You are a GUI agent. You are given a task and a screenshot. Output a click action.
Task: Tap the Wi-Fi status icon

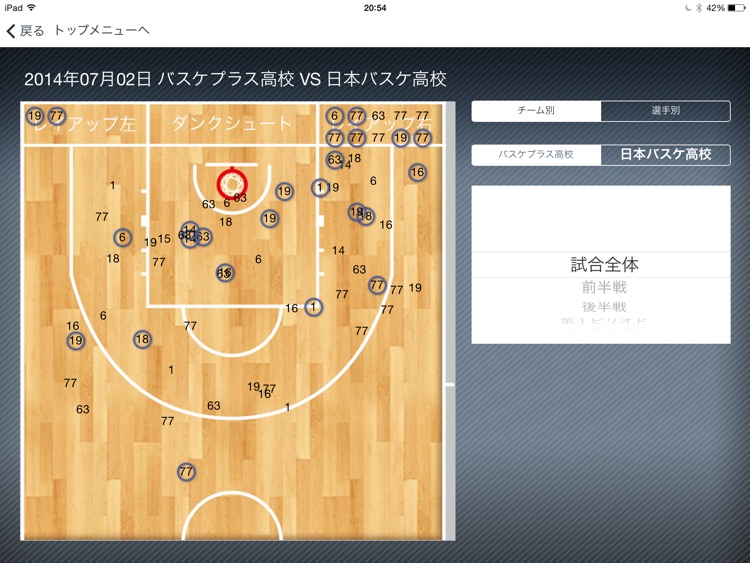(x=32, y=8)
